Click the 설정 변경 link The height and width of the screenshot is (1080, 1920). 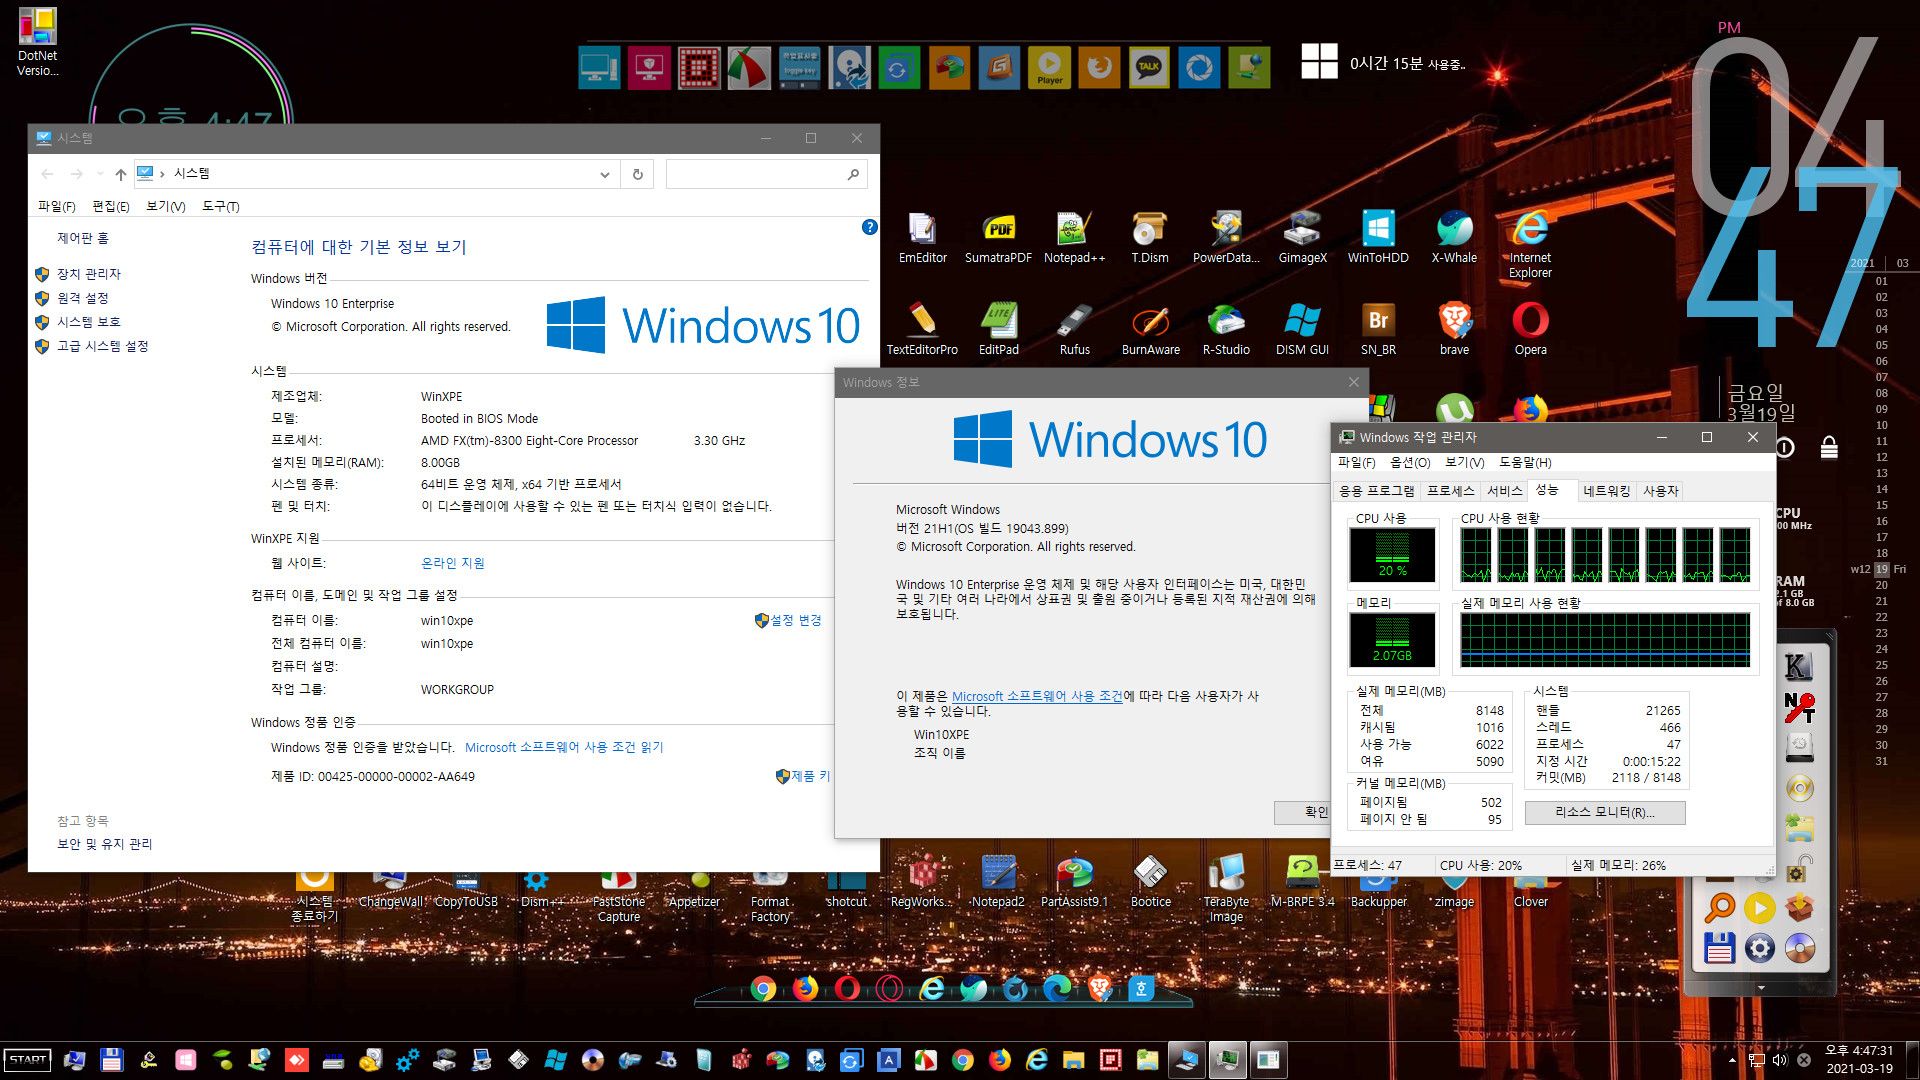[796, 620]
